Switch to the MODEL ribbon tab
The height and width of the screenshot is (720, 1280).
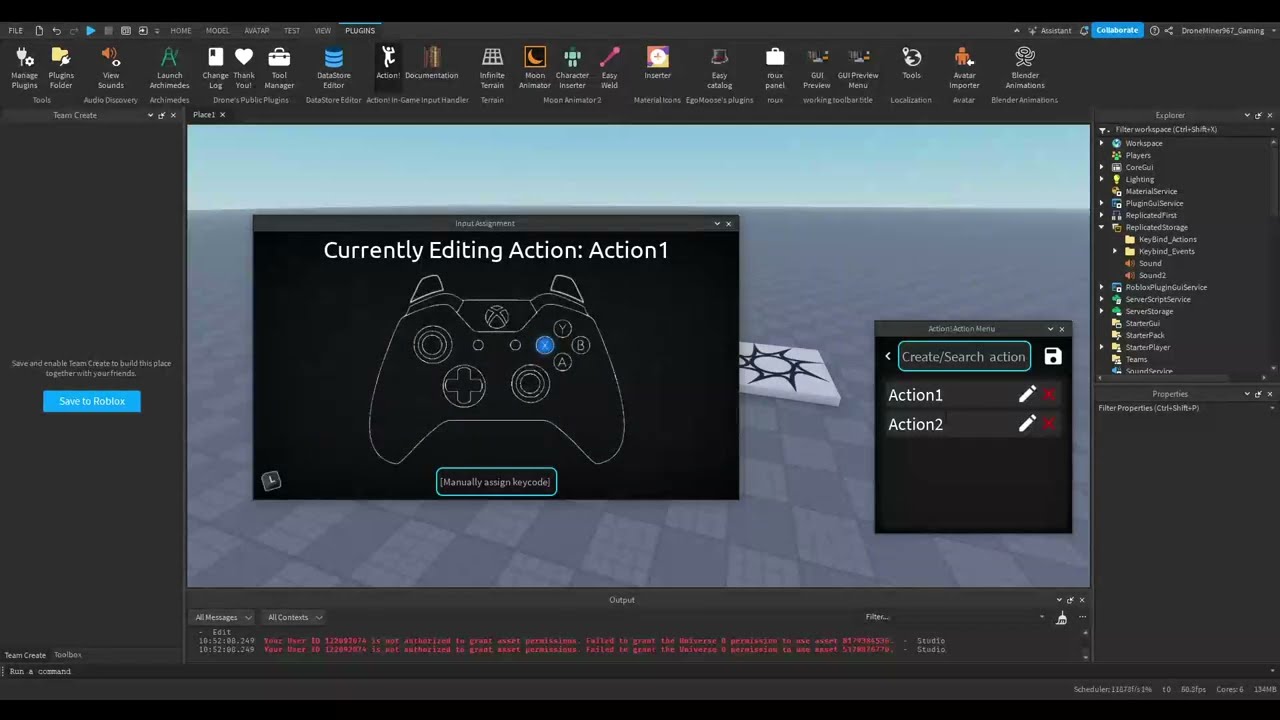pyautogui.click(x=217, y=31)
